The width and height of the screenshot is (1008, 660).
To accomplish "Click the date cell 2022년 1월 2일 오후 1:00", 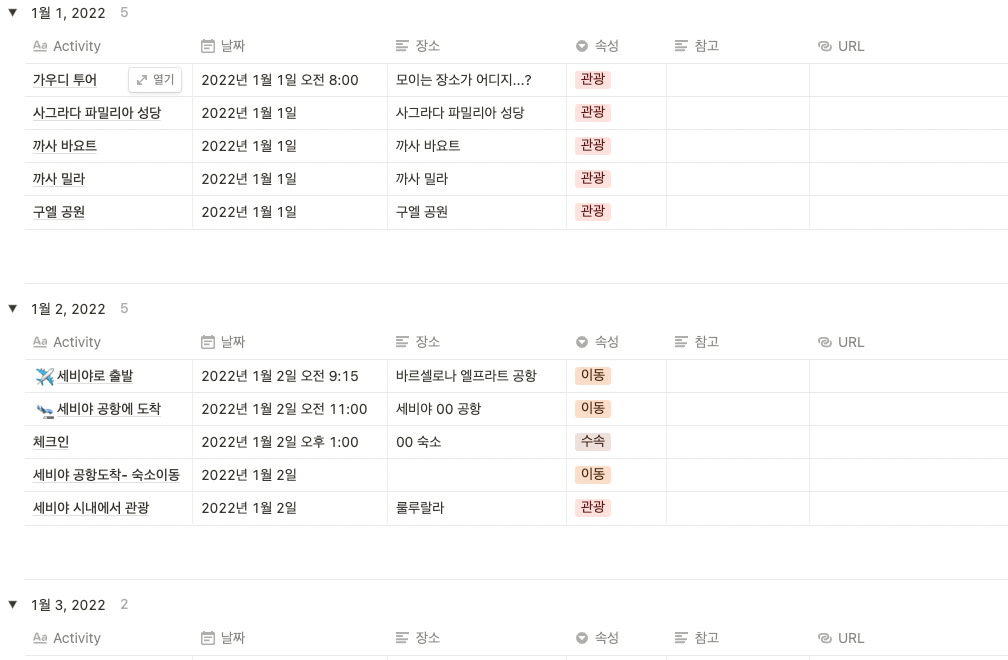I will pyautogui.click(x=280, y=442).
